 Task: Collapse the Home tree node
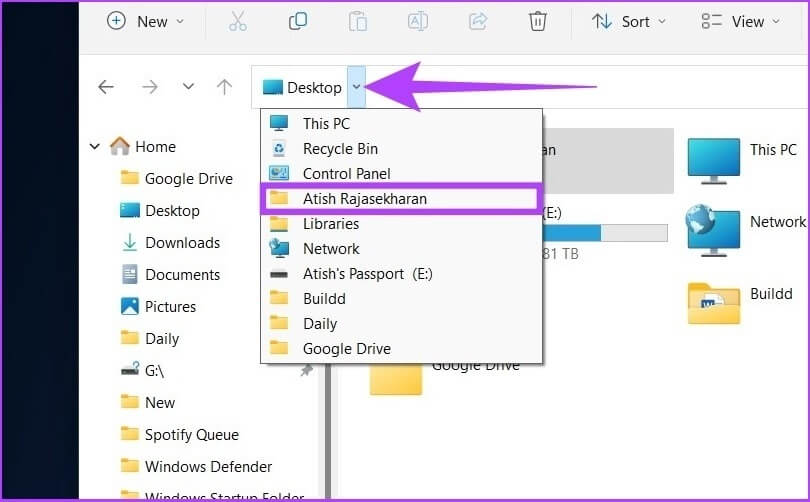(95, 147)
